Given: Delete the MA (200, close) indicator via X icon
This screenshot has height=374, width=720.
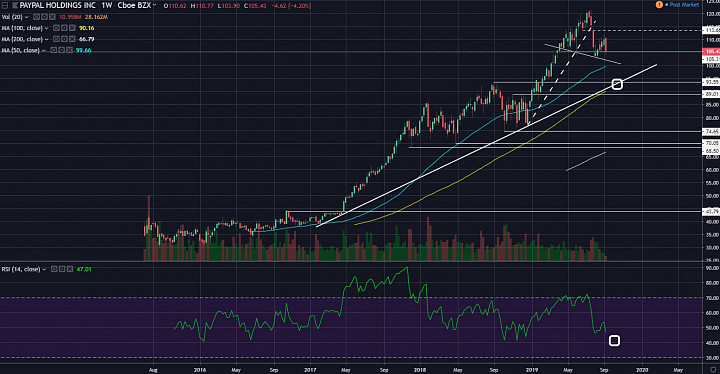Looking at the screenshot, I should (x=72, y=39).
